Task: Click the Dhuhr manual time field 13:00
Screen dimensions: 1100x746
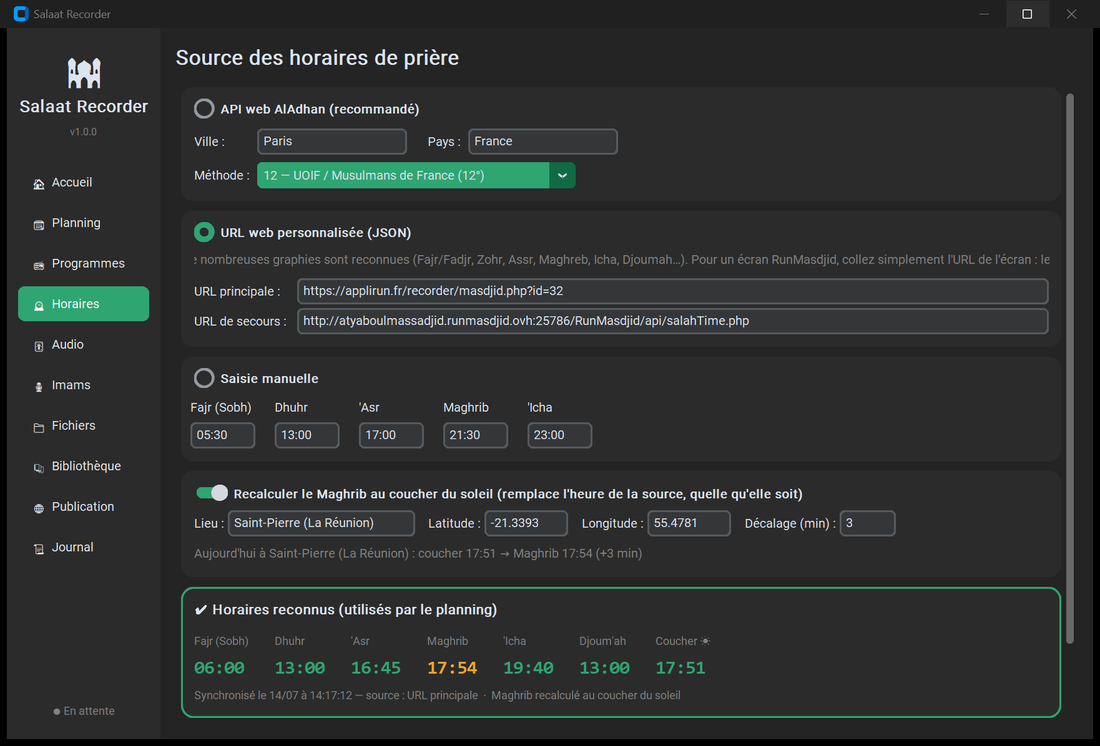Action: 307,435
